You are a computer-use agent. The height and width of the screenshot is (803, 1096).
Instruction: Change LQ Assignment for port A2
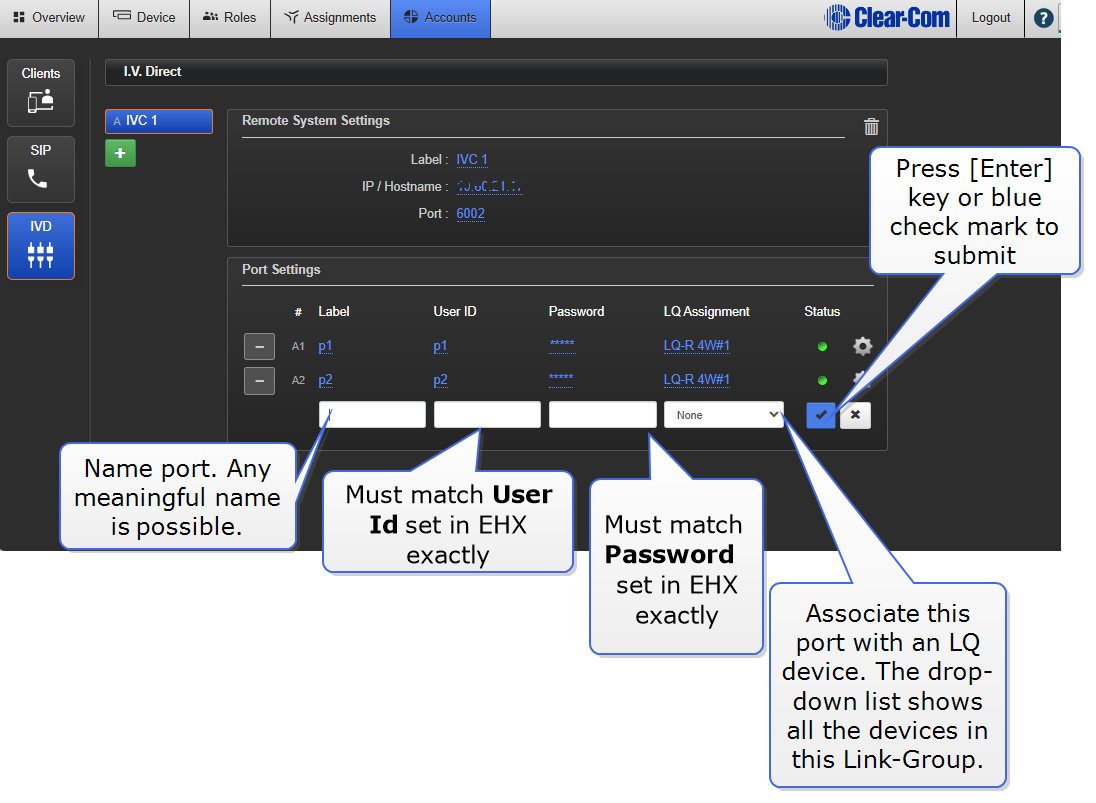click(697, 379)
